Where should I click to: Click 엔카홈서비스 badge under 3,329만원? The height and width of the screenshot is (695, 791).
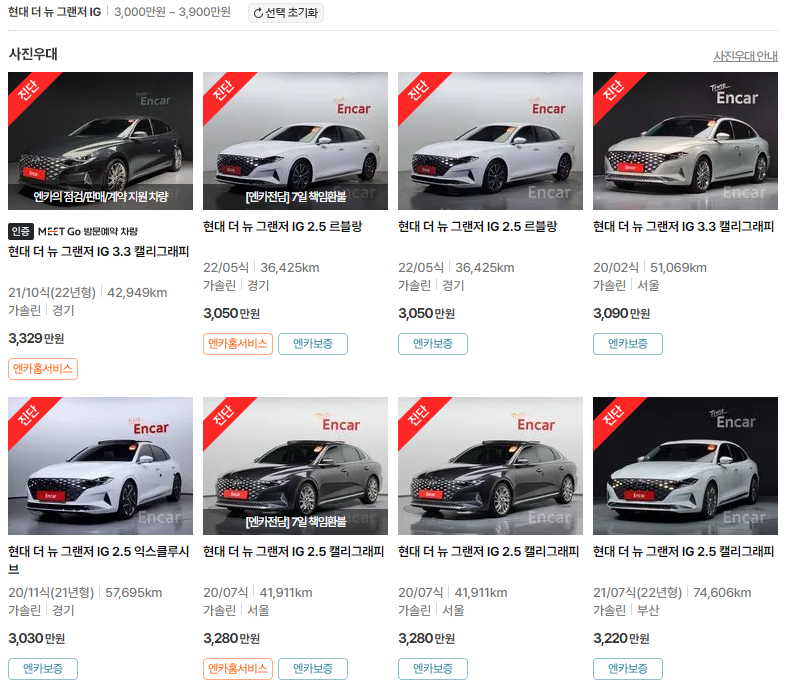[x=43, y=369]
